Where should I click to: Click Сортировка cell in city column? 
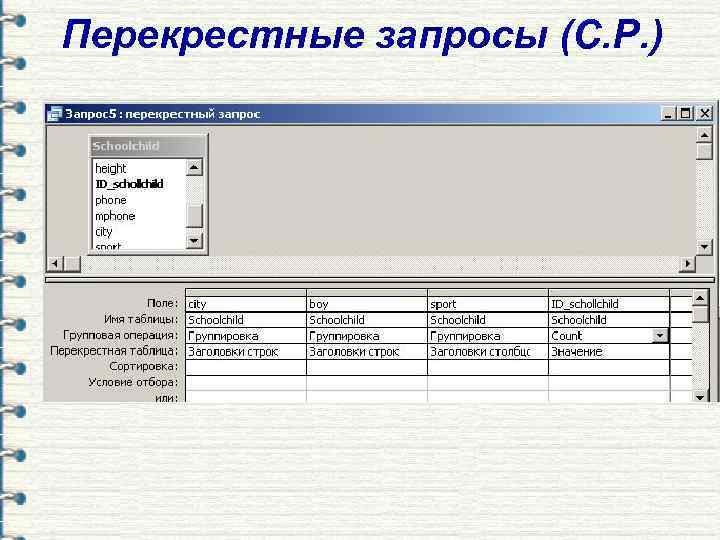(x=246, y=367)
